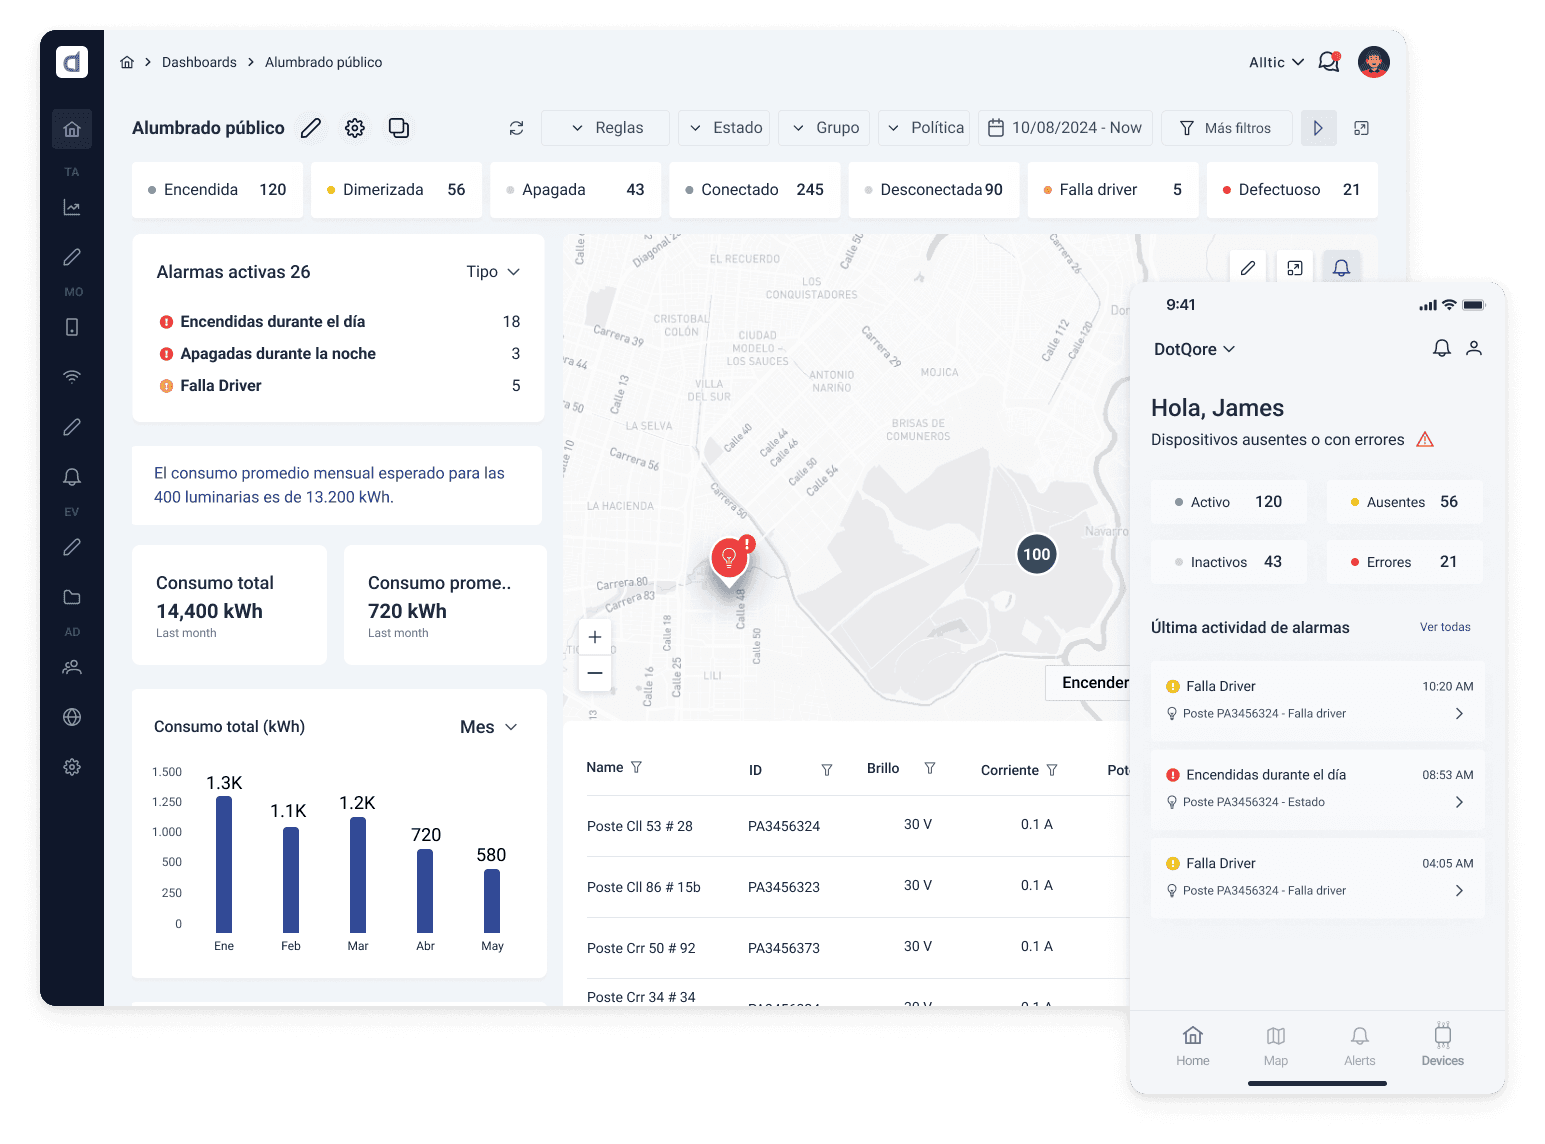The image size is (1545, 1144).
Task: Refresh the dashboard data
Action: coord(516,128)
